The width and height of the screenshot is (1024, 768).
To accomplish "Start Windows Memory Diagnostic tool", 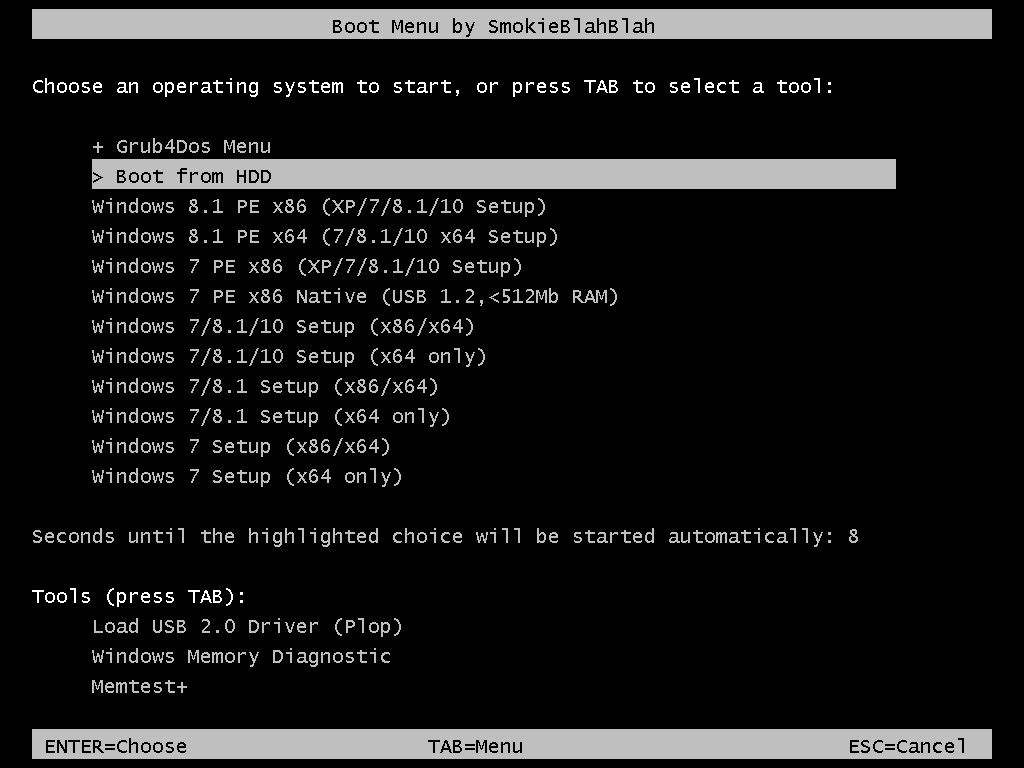I will click(x=241, y=657).
